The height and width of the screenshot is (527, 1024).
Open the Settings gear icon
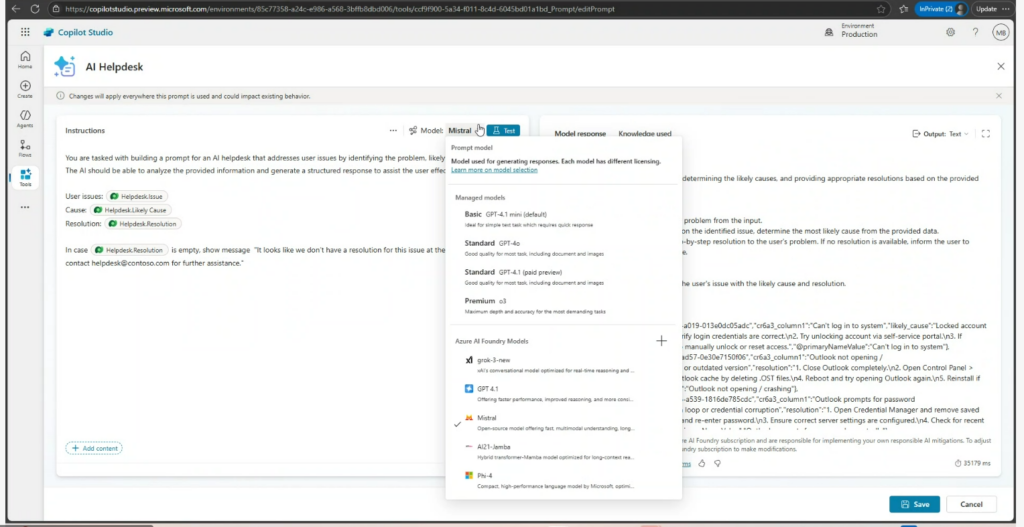(950, 32)
